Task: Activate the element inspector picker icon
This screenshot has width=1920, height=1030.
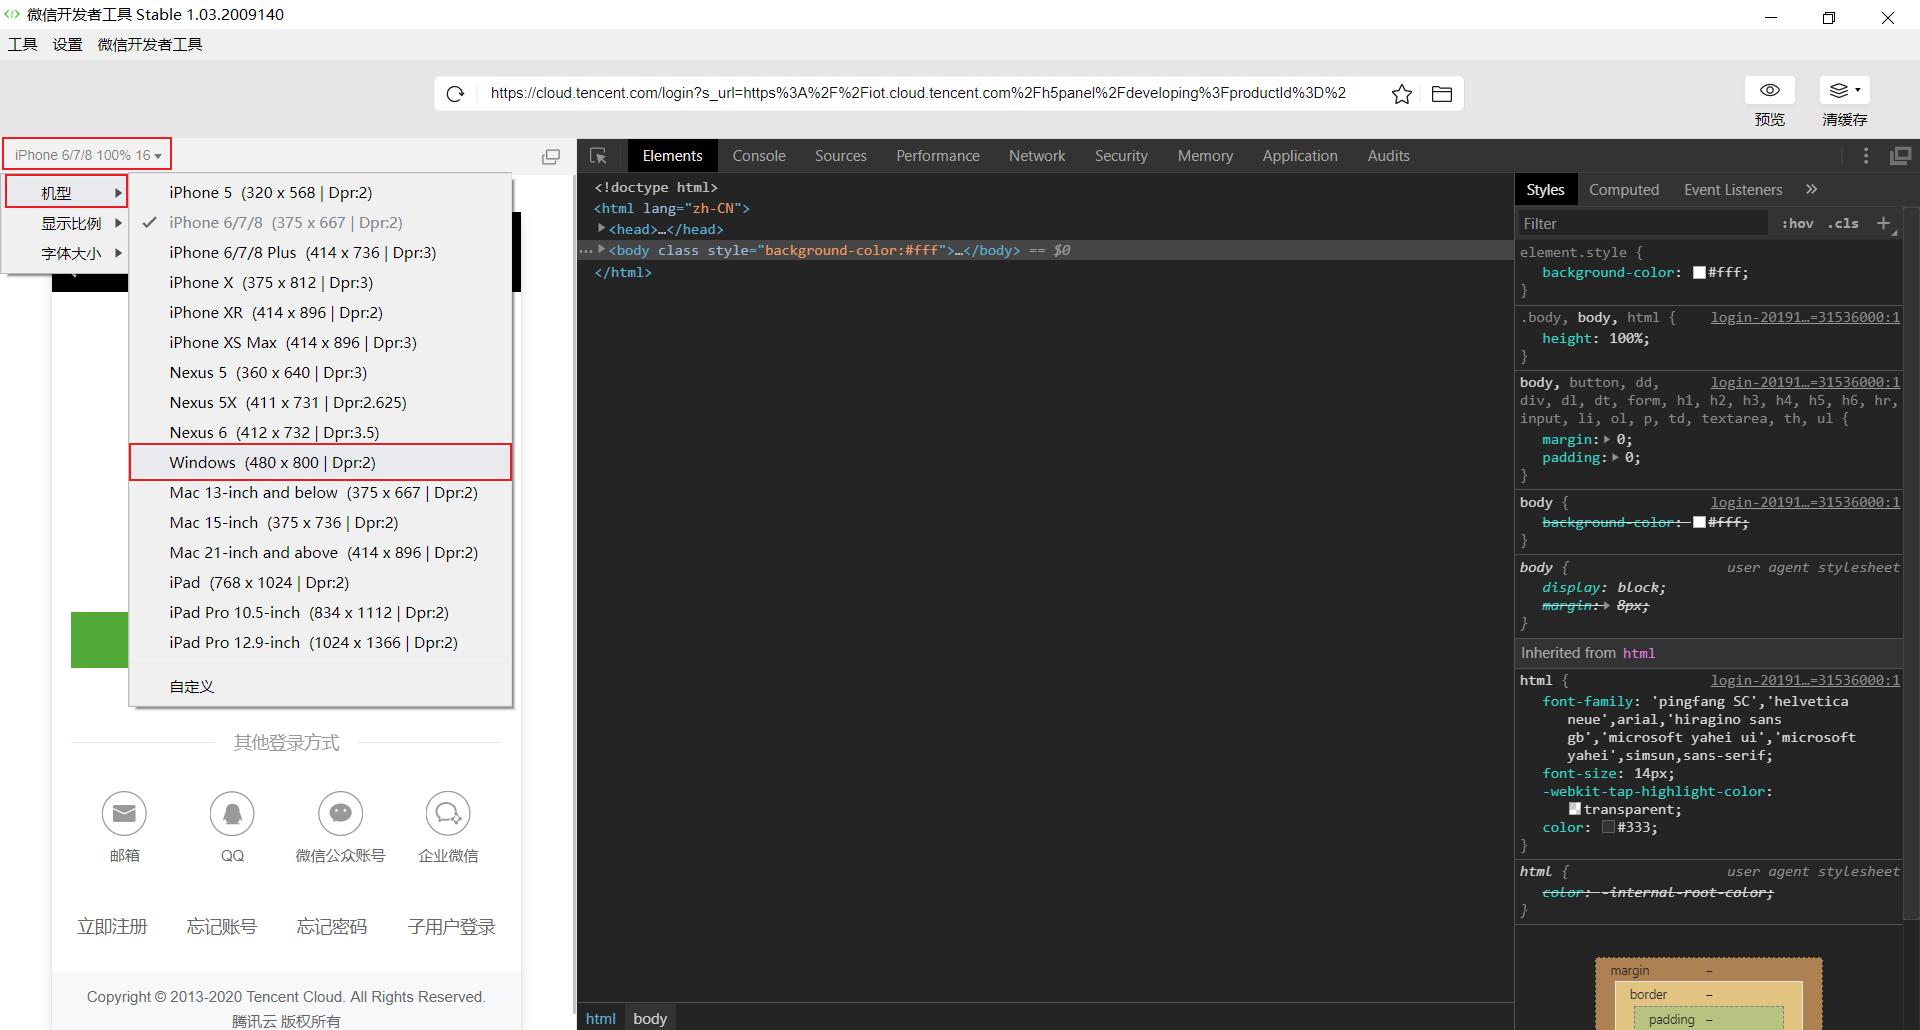Action: point(599,156)
